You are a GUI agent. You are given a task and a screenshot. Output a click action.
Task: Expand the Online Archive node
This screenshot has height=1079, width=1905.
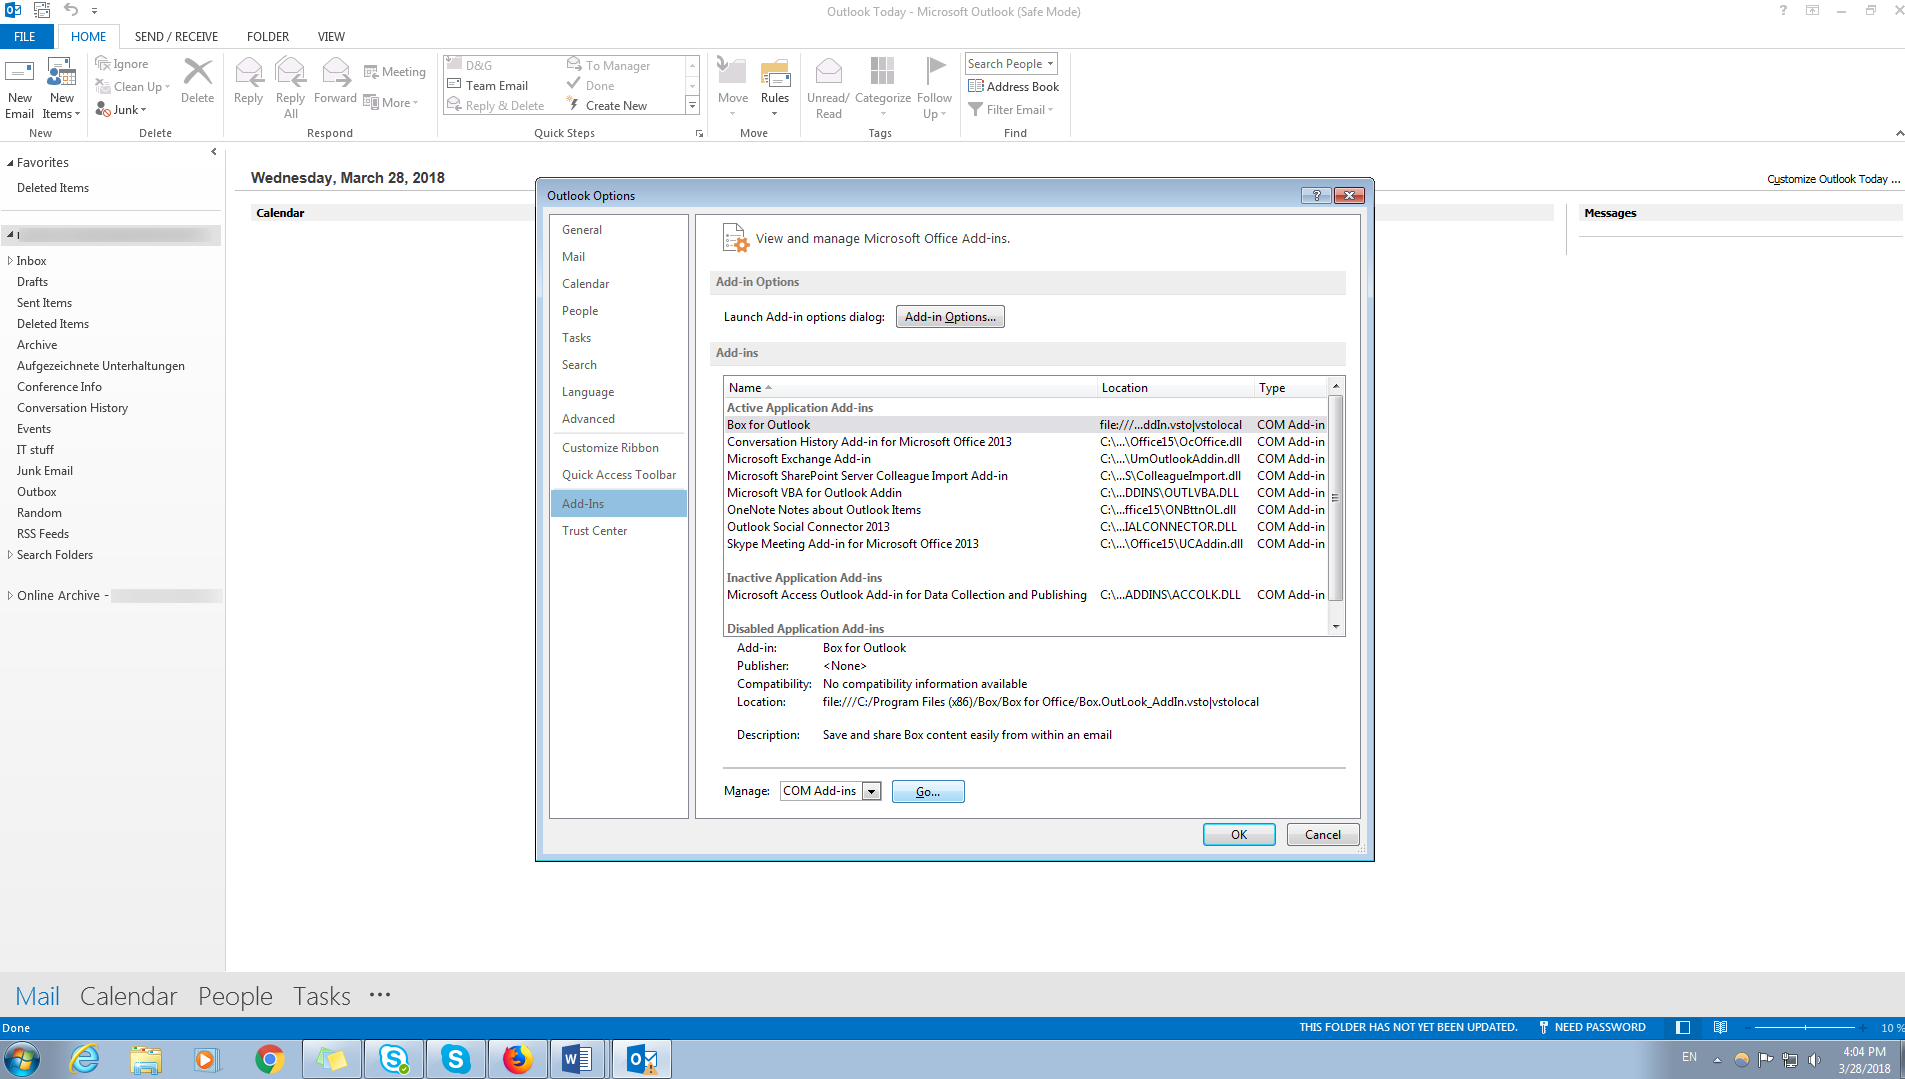(x=10, y=596)
